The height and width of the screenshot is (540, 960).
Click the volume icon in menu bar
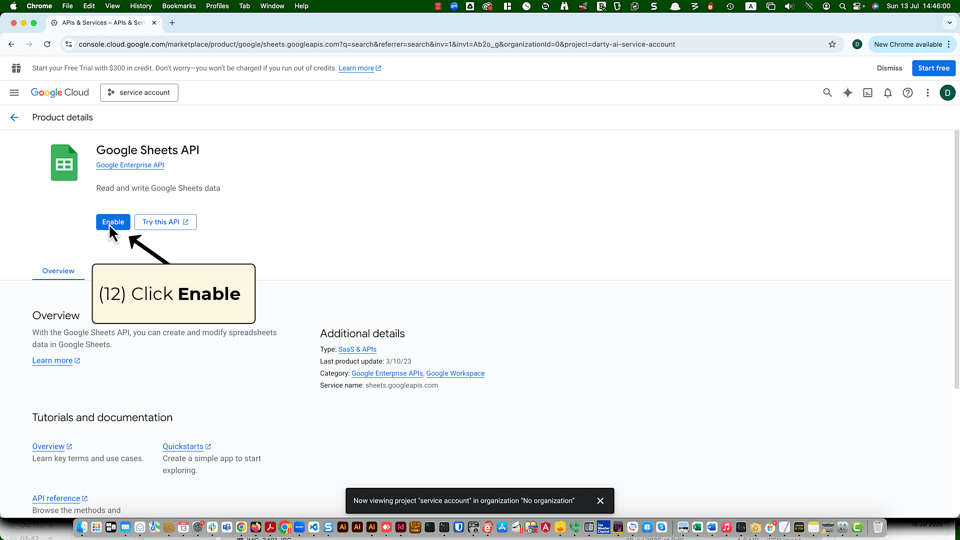(790, 6)
